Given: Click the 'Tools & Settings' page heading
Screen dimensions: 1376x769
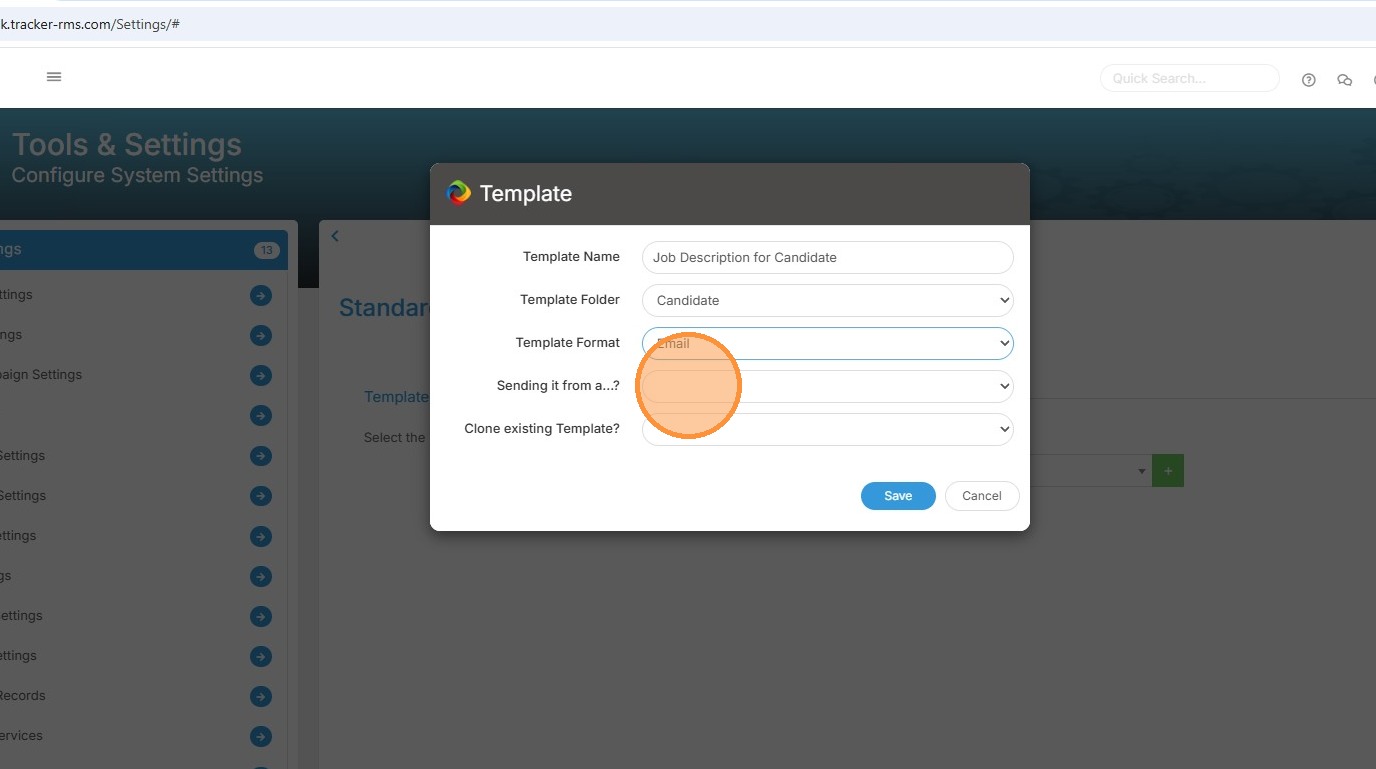Looking at the screenshot, I should pyautogui.click(x=127, y=145).
